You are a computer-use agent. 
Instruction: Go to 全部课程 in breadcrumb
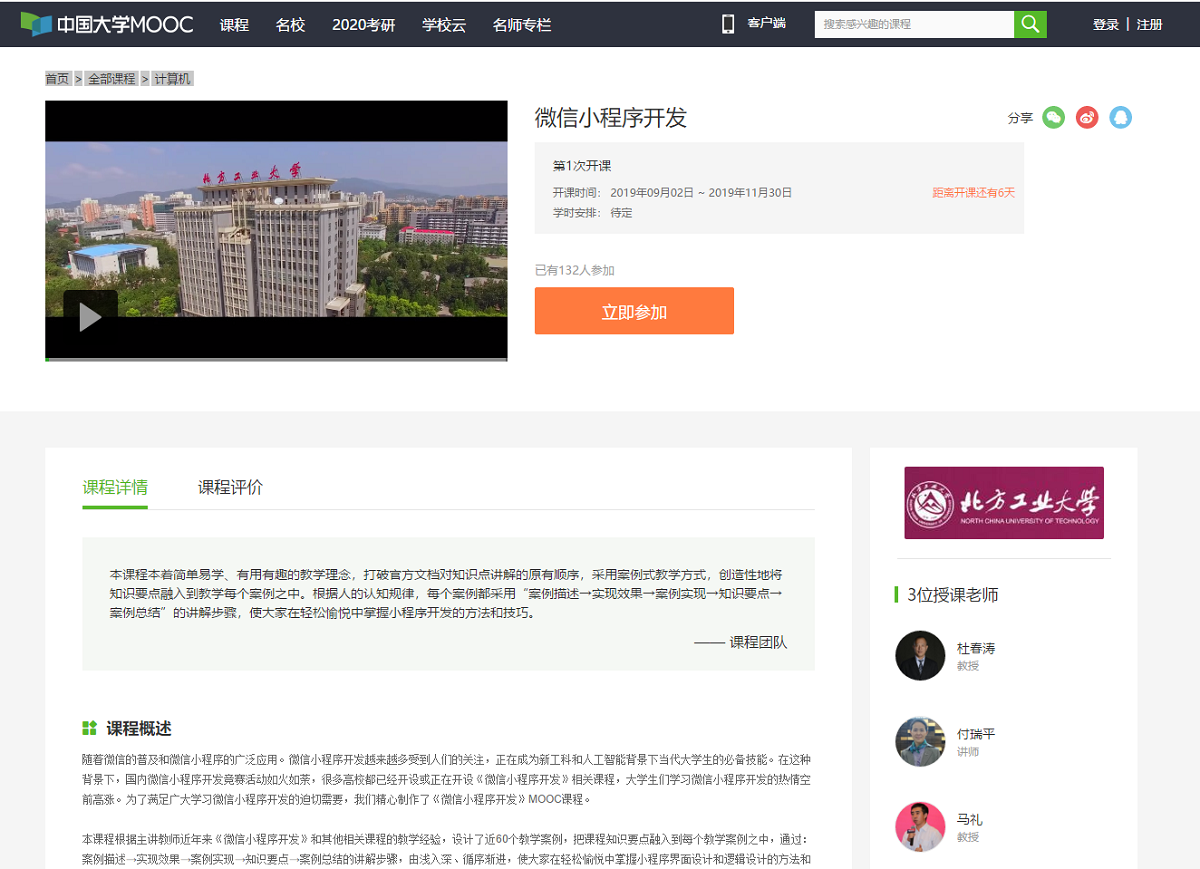pyautogui.click(x=111, y=79)
